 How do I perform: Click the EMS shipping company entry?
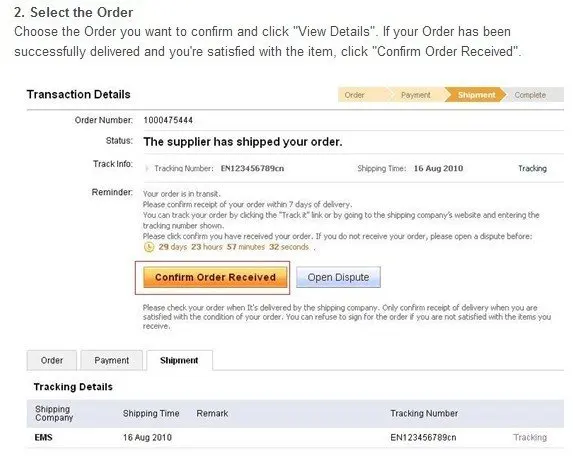pos(43,437)
